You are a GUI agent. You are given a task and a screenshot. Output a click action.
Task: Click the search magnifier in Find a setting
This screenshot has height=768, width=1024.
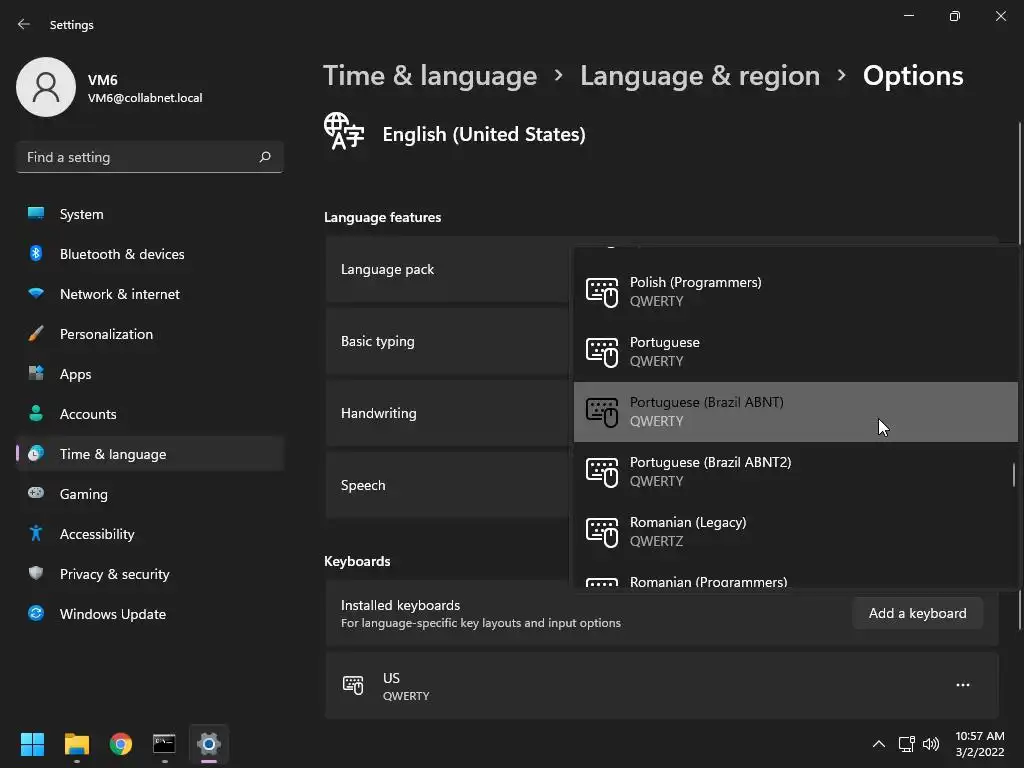pyautogui.click(x=265, y=157)
